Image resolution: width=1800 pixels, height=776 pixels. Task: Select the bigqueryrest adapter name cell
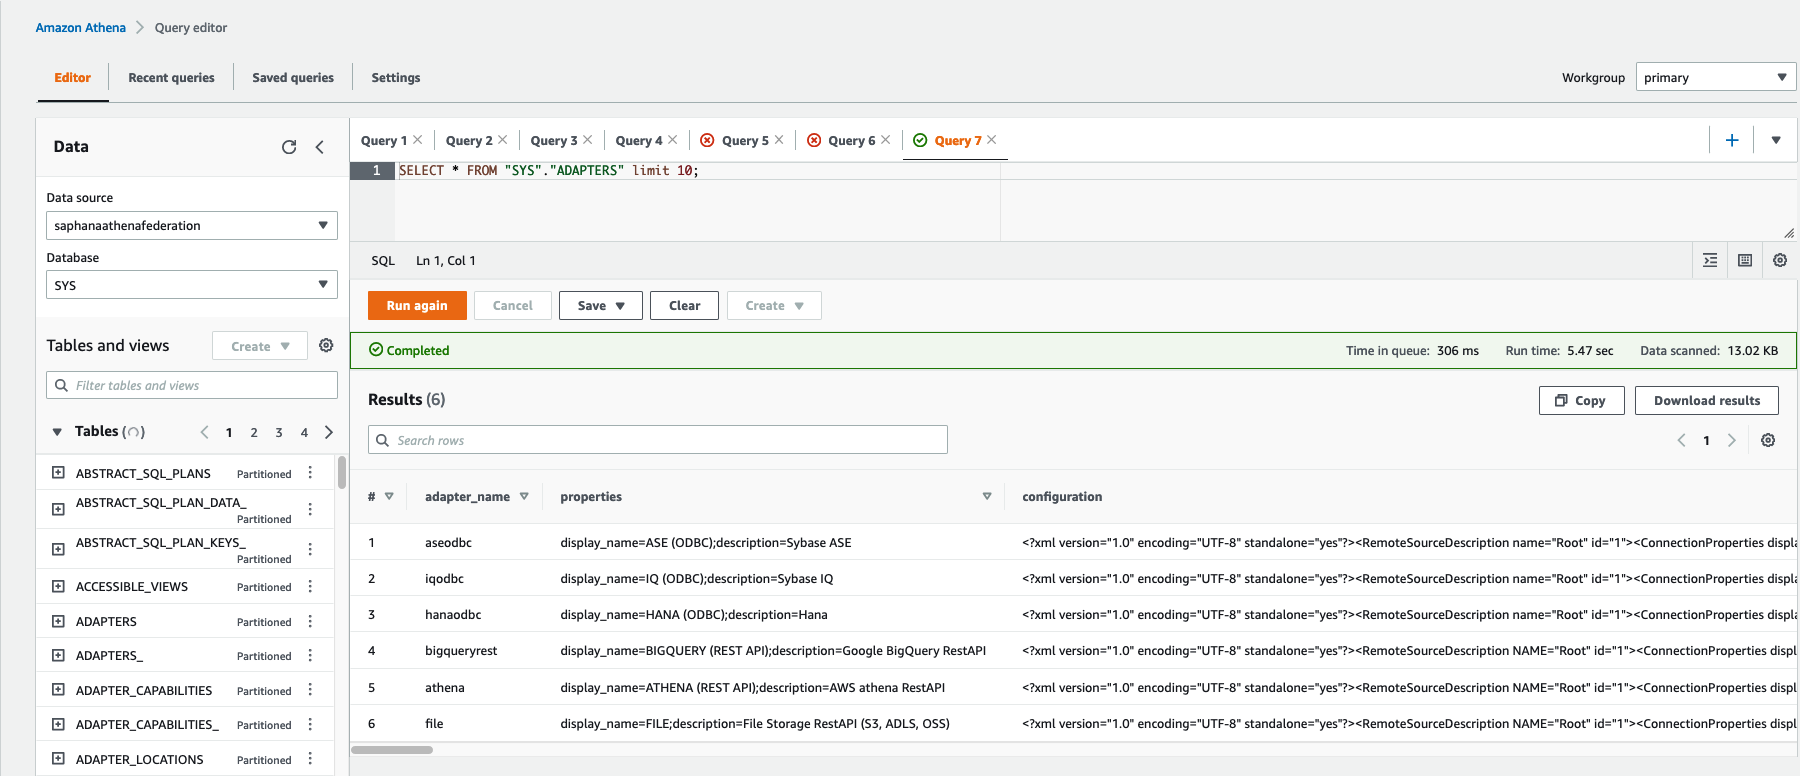coord(461,651)
